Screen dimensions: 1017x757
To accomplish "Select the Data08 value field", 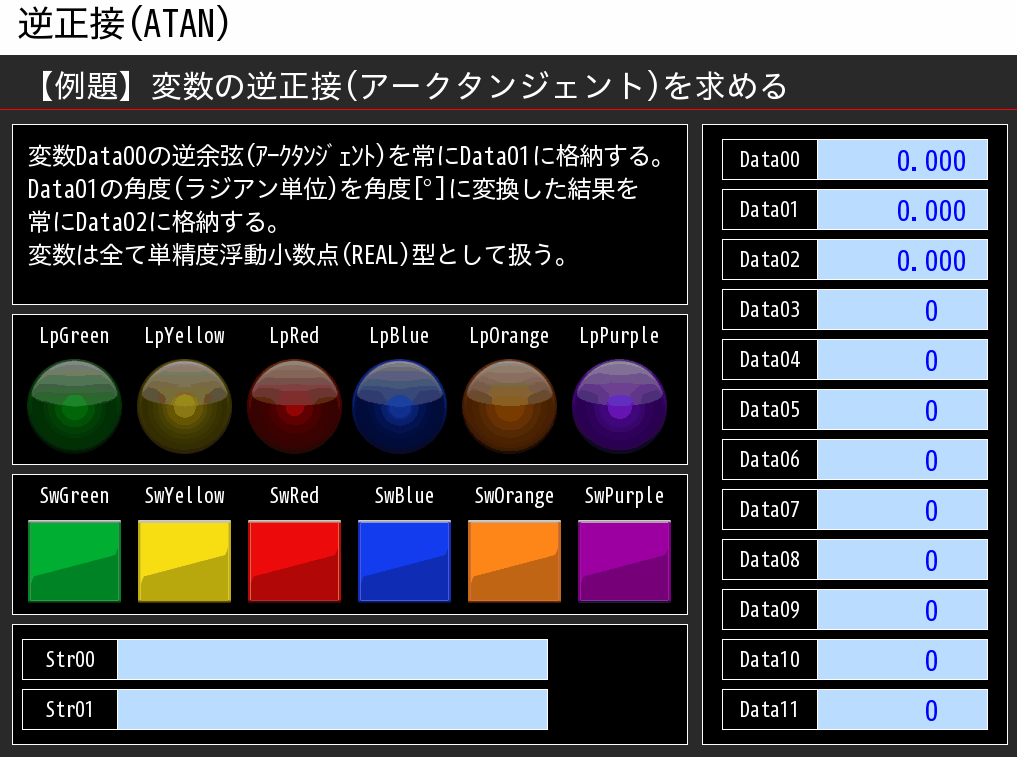I will tap(902, 559).
